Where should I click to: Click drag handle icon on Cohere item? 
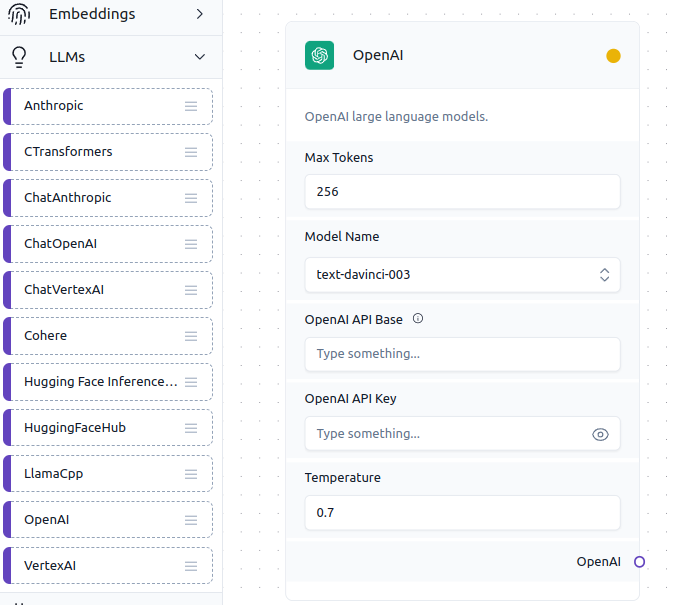coord(191,336)
